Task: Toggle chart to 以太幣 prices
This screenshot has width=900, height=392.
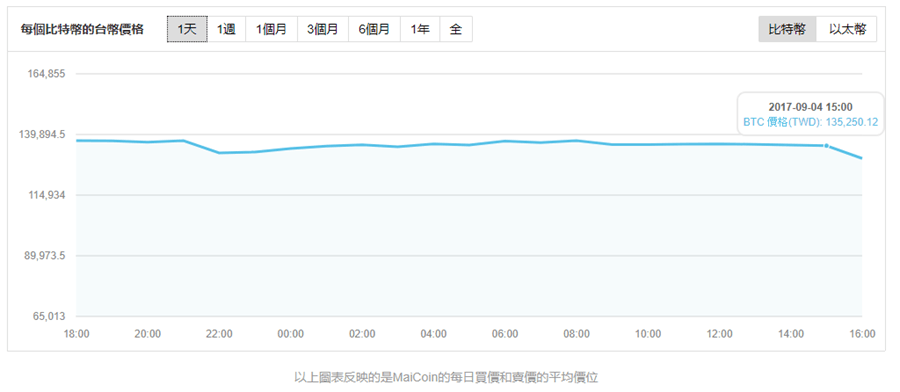Action: tap(846, 29)
